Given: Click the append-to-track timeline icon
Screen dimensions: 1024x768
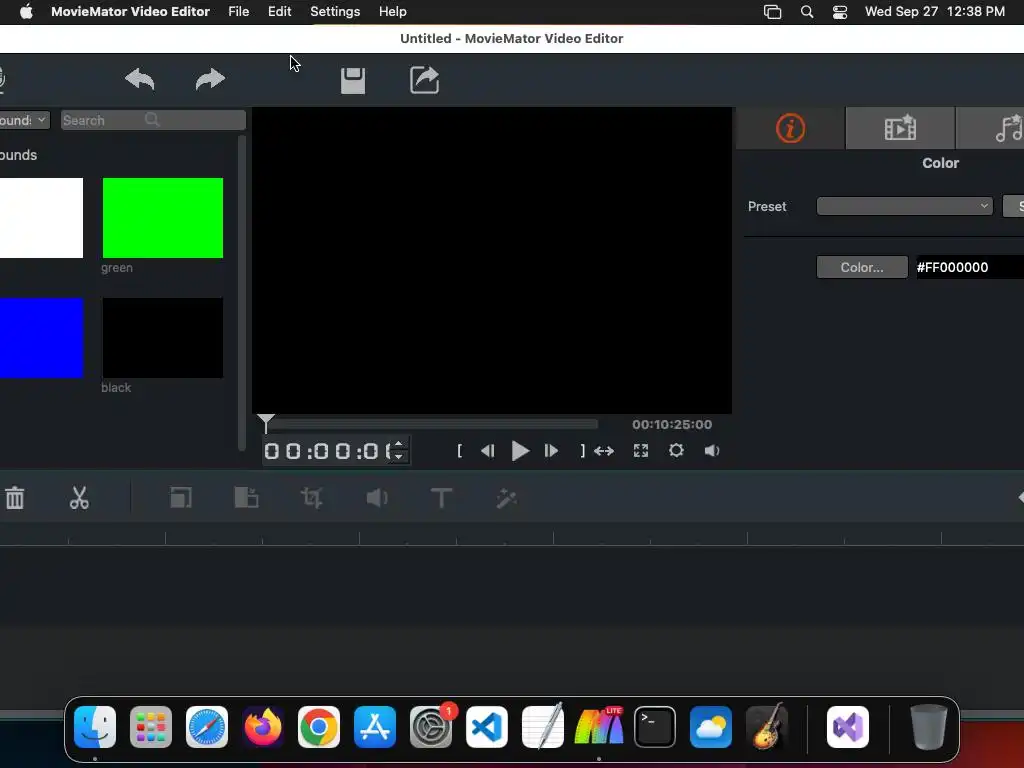Looking at the screenshot, I should point(181,498).
